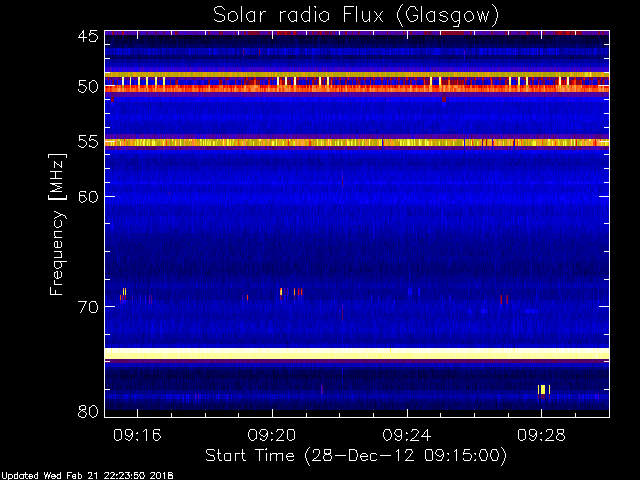Click the "Start Time (28-Dec-12 09:15:00)" label
This screenshot has width=640, height=480.
pos(356,456)
